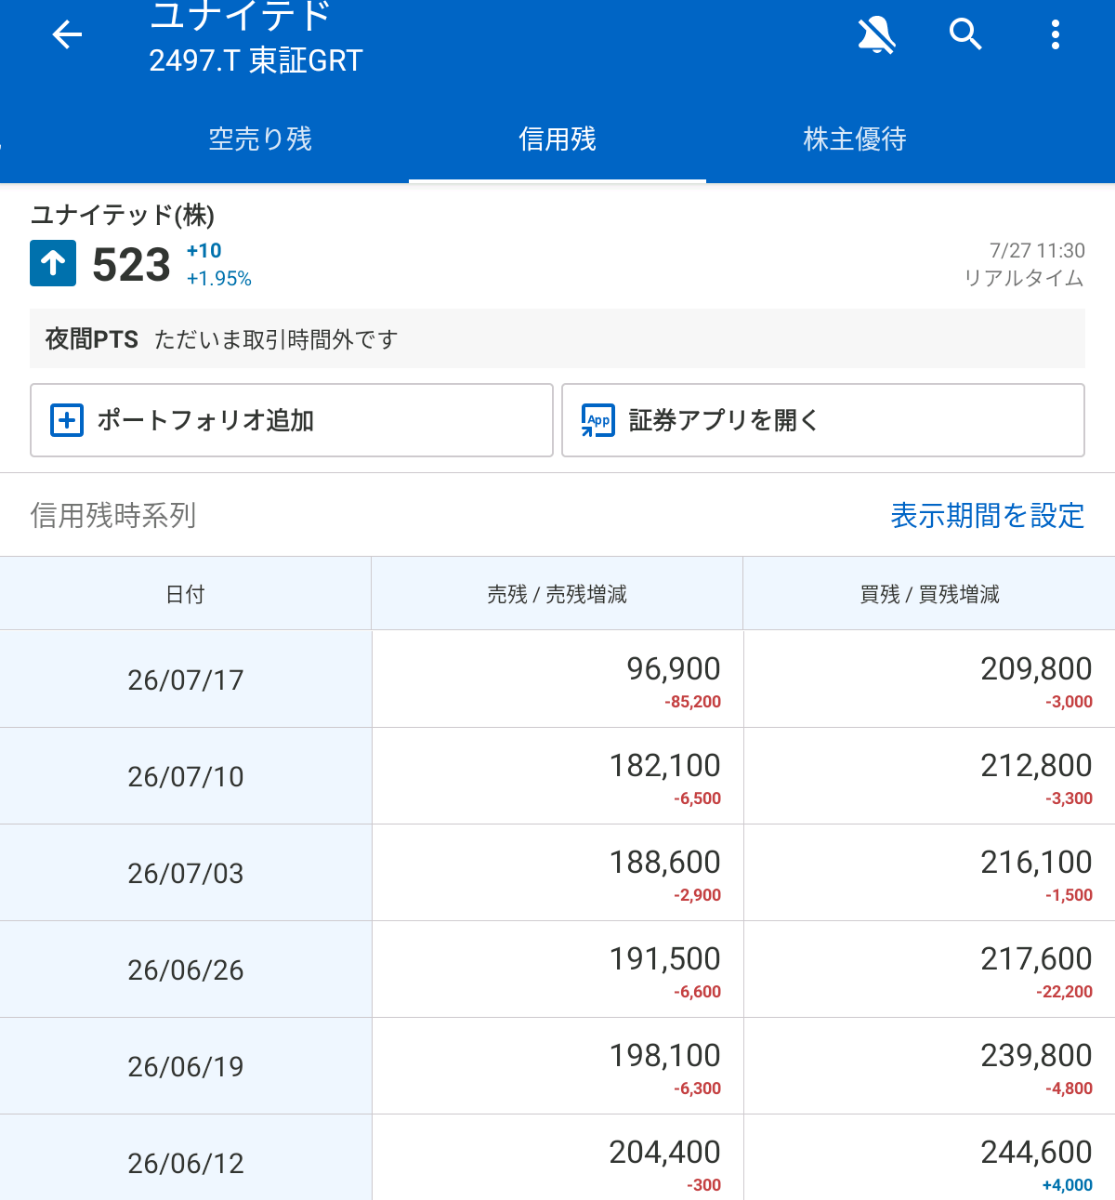Click the ポートフォリオ追加 button
1115x1200 pixels.
292,420
